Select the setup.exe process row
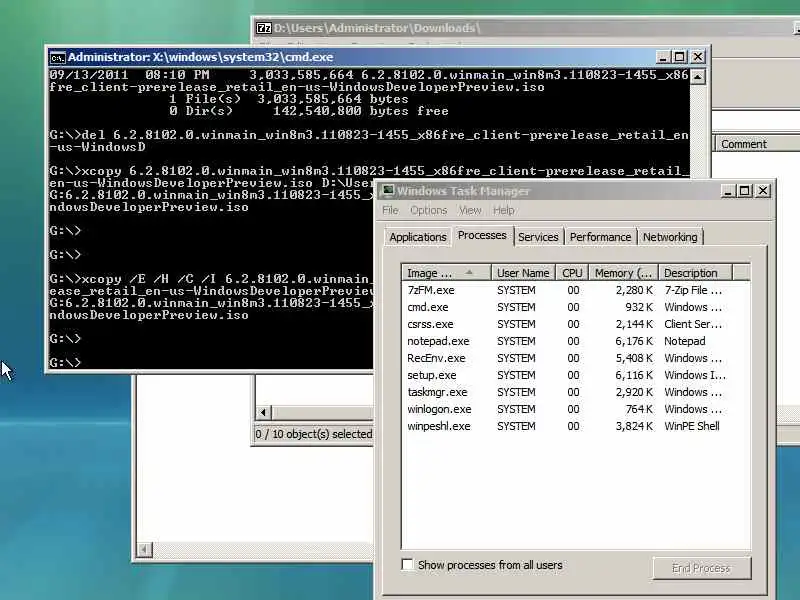The height and width of the screenshot is (600, 800). pyautogui.click(x=576, y=375)
